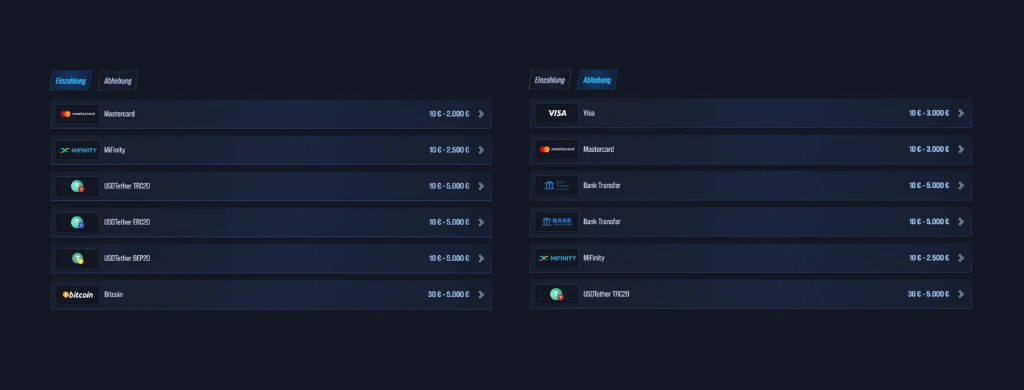The height and width of the screenshot is (390, 1024).
Task: Expand USDTether TRC20 30 € row chevron
Action: click(961, 294)
